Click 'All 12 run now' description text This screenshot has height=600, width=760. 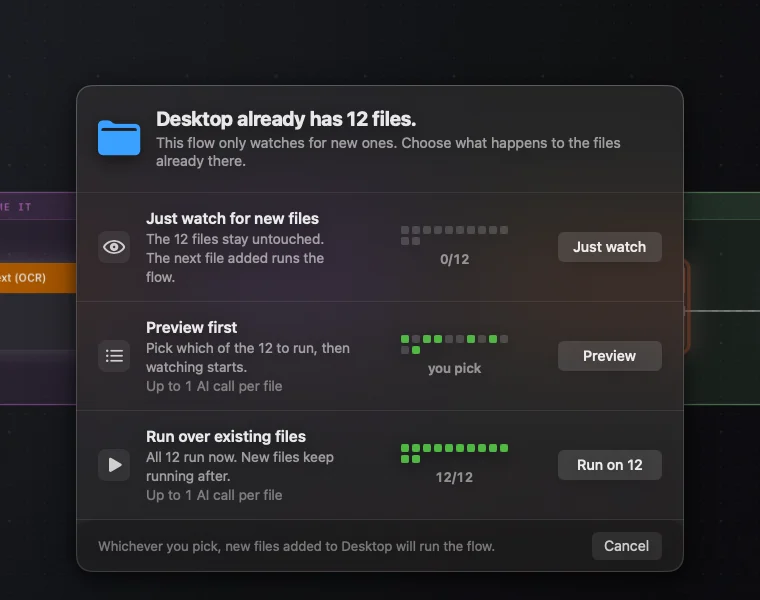coord(240,467)
